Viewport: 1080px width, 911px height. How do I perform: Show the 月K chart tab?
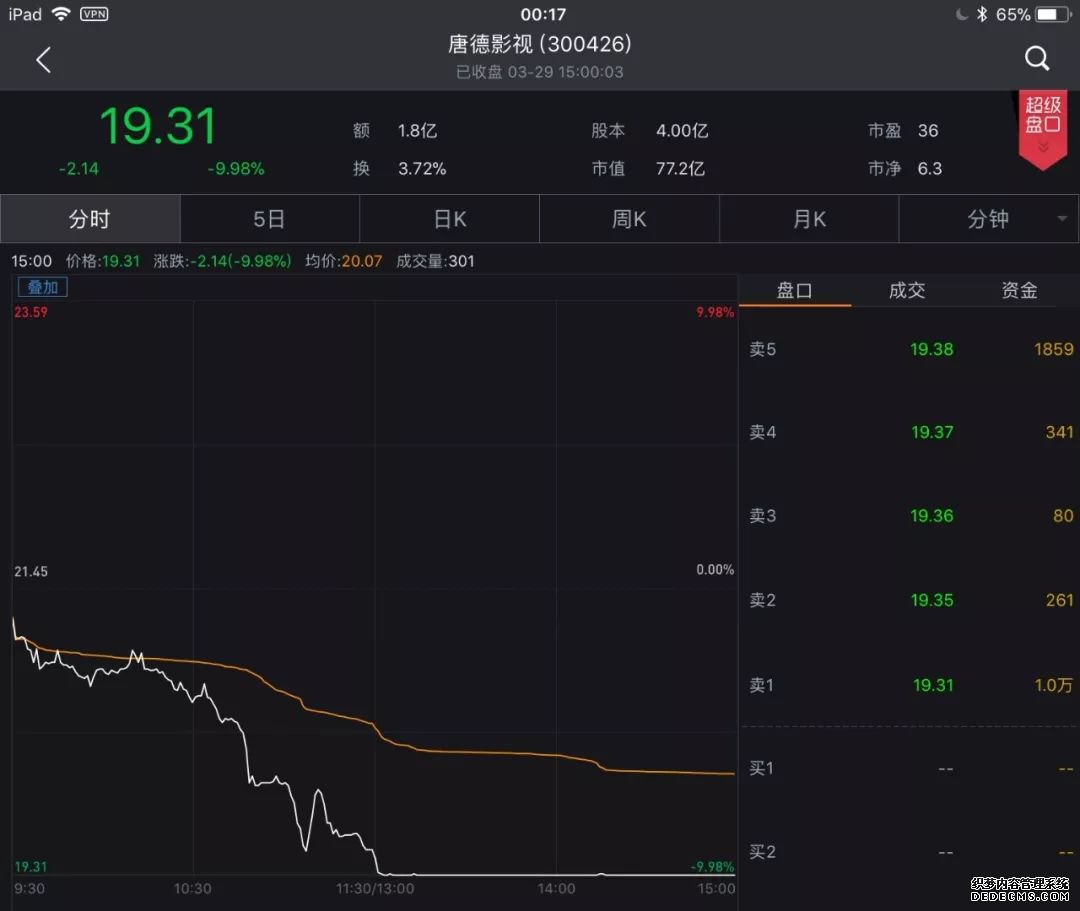click(x=809, y=219)
